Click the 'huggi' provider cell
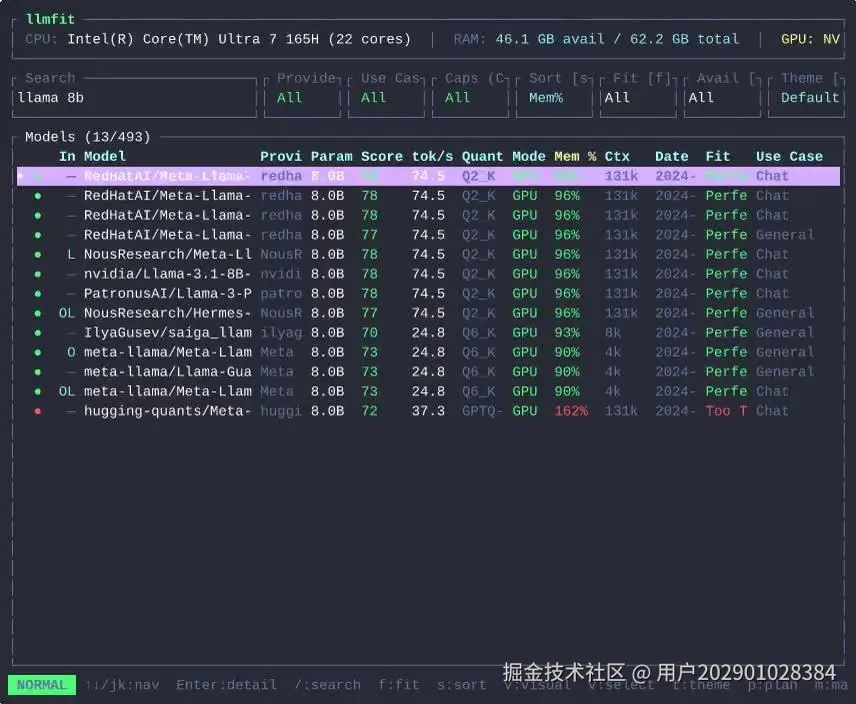 pos(281,411)
